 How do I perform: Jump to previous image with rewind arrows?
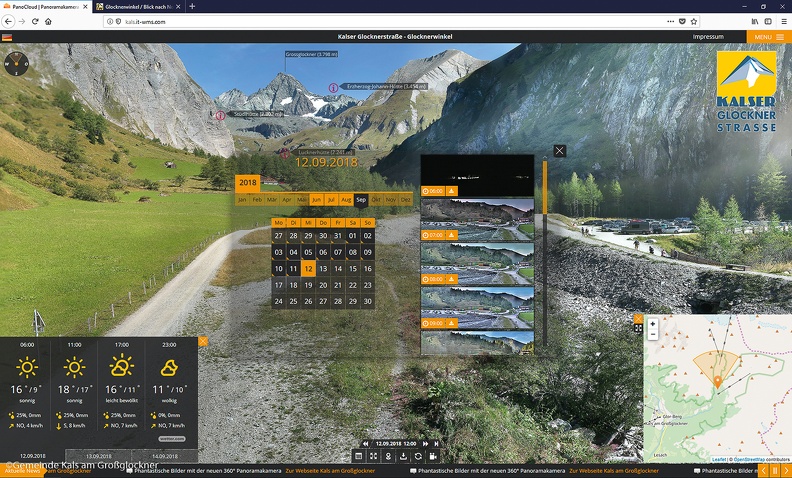pyautogui.click(x=366, y=444)
